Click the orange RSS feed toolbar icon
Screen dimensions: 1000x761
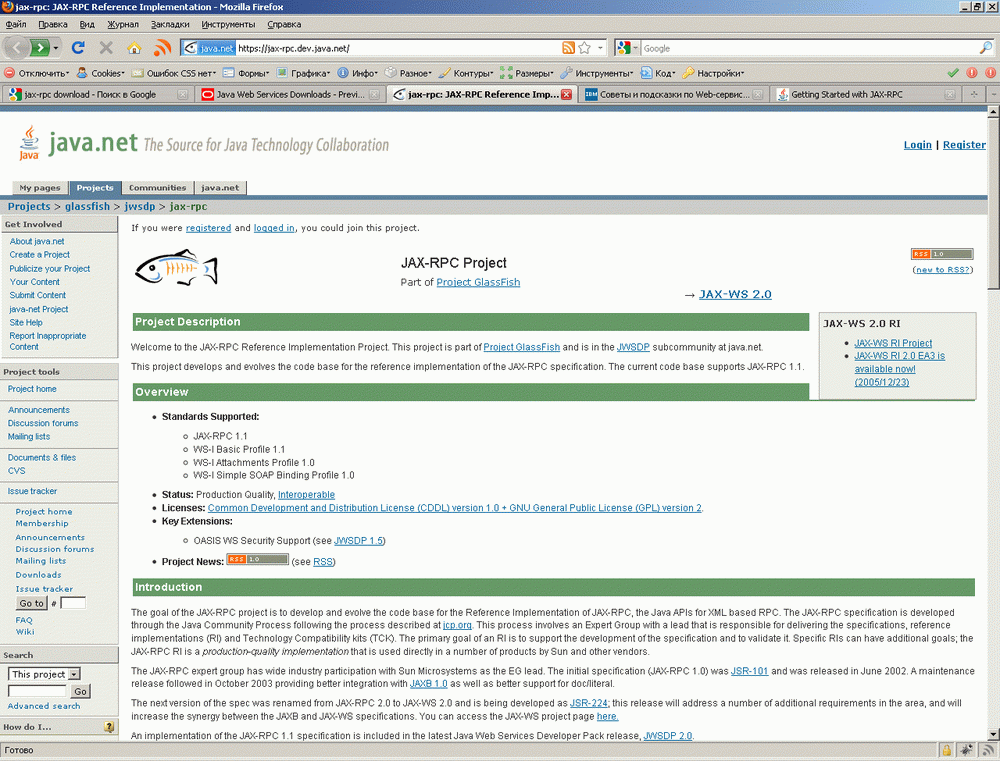163,48
